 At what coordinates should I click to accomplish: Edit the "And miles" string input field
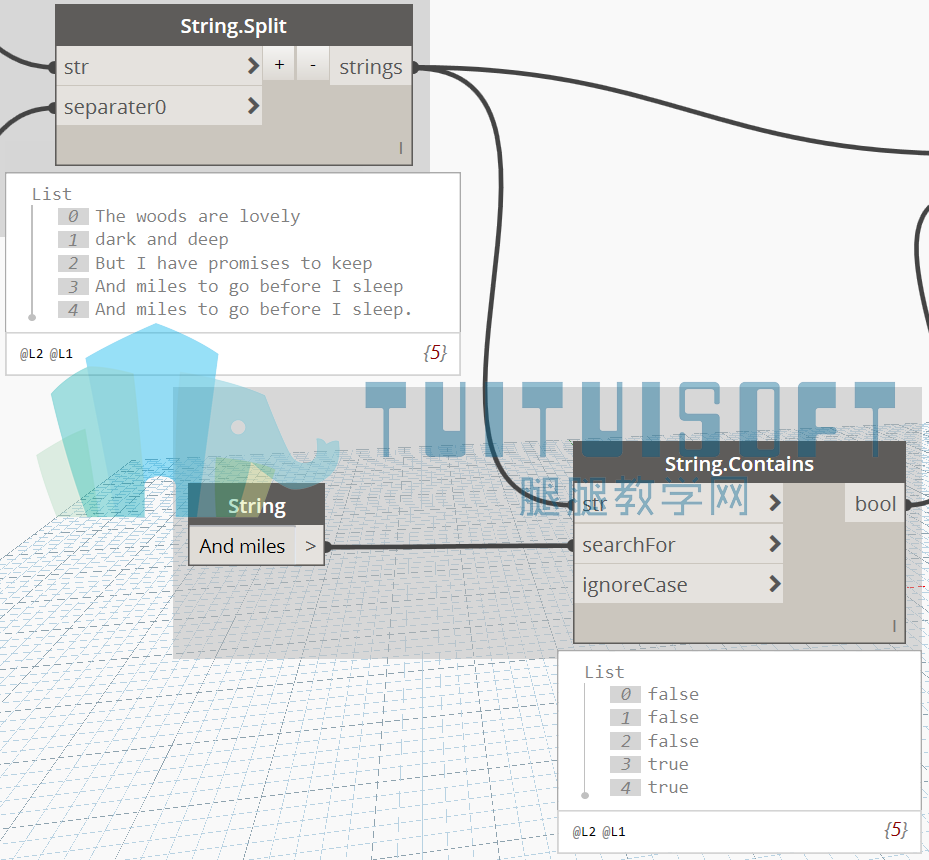coord(242,546)
